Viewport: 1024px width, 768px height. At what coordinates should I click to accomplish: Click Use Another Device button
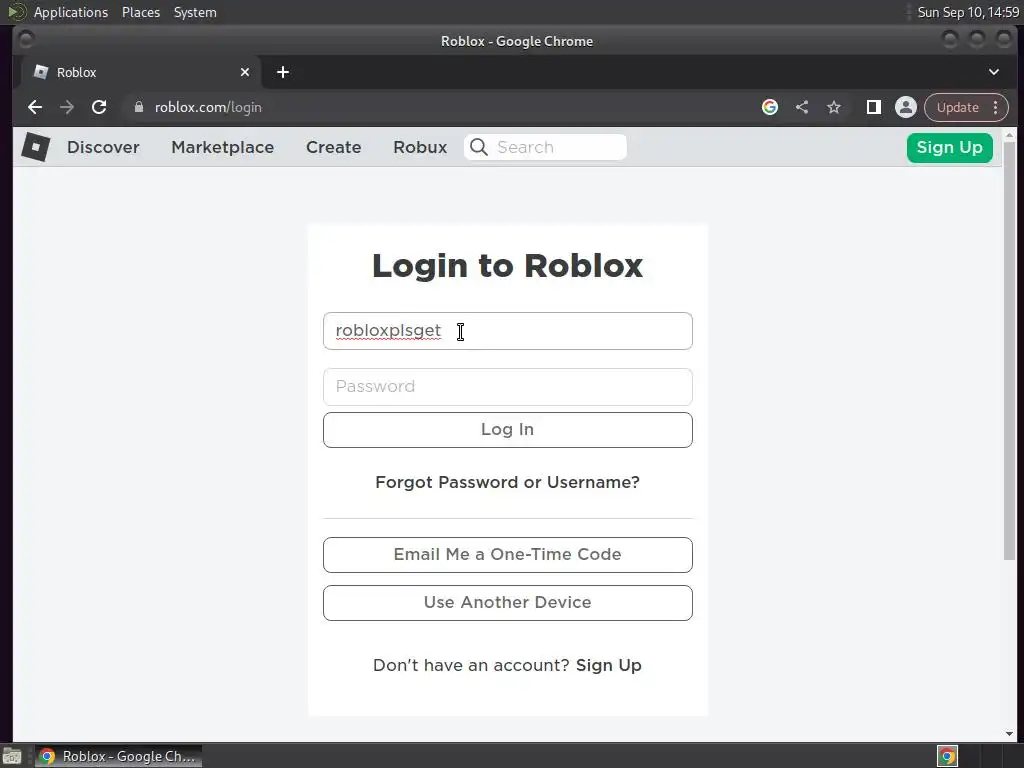coord(507,602)
